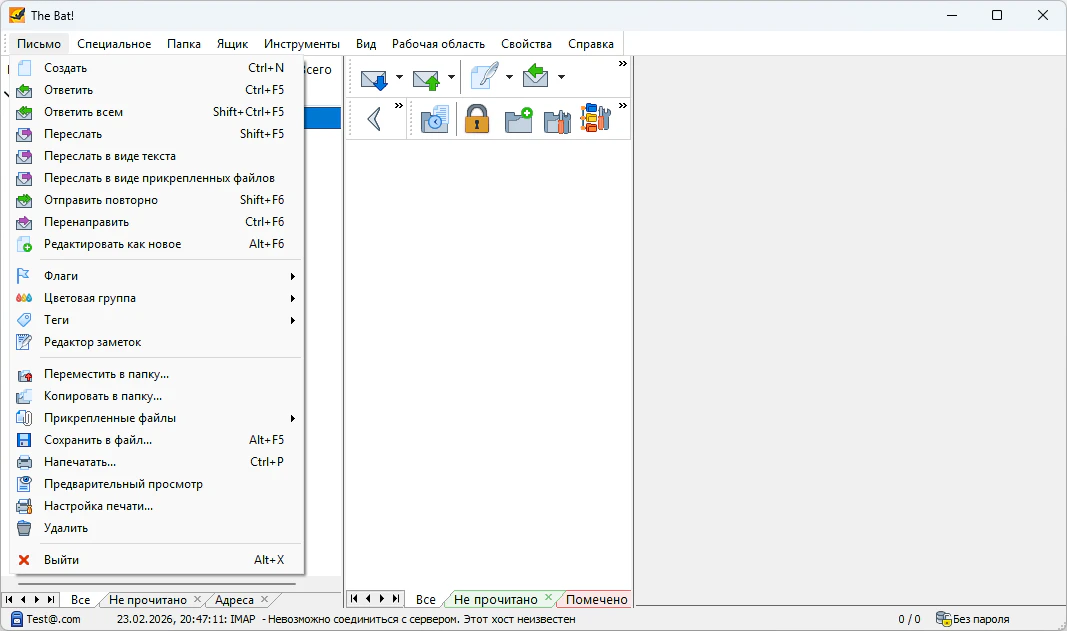
Task: Expand the Цветовая группа submenu
Action: pyautogui.click(x=160, y=298)
